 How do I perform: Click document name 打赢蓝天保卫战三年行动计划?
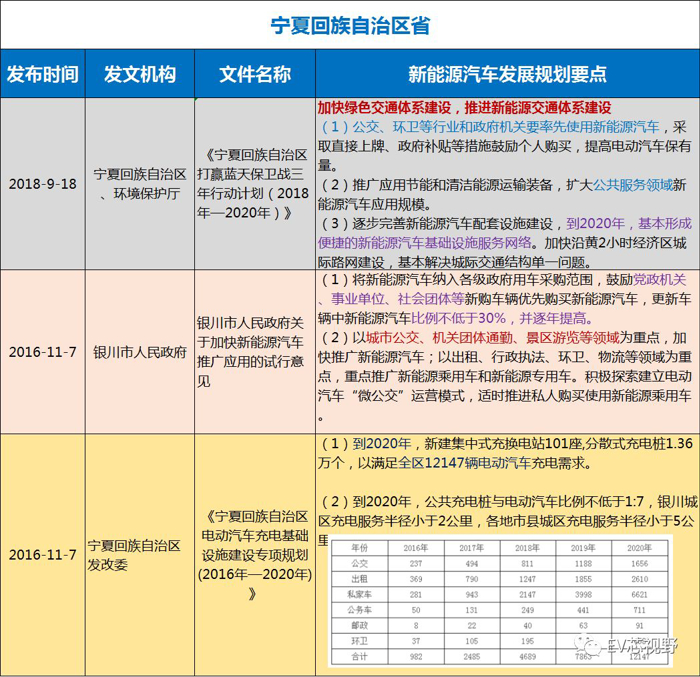254,184
